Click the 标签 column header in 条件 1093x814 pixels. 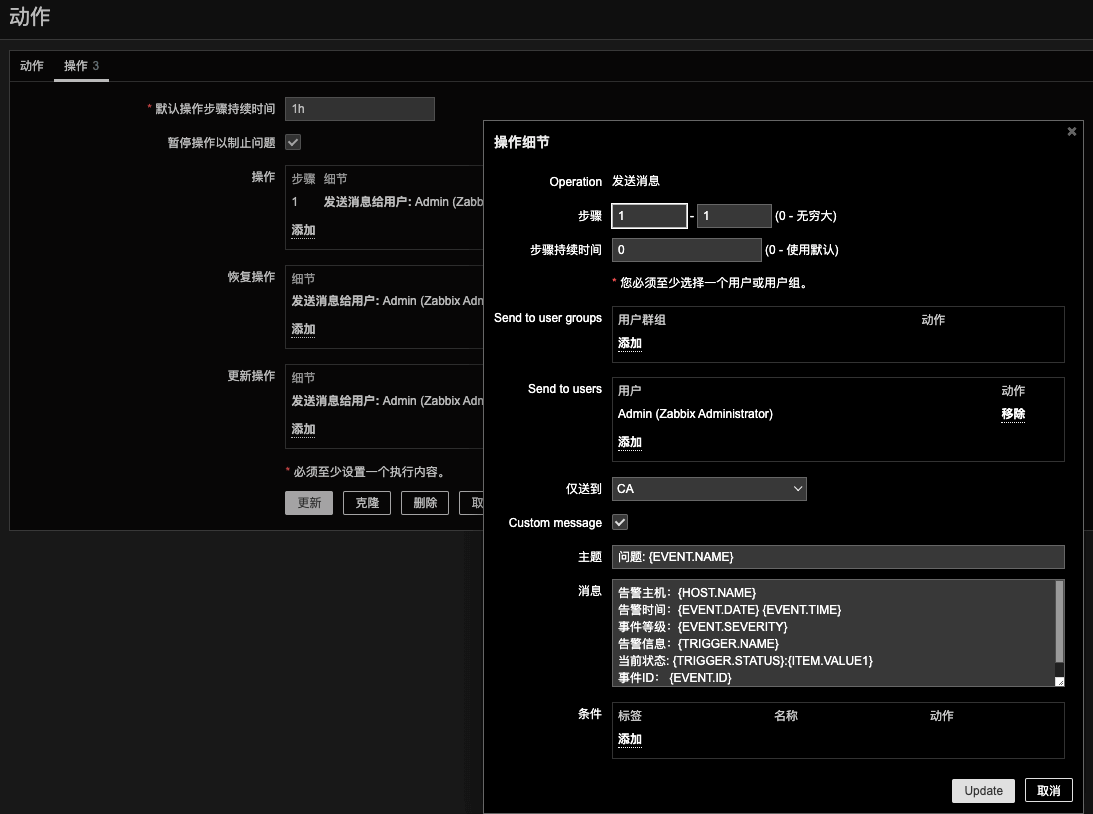click(x=629, y=716)
